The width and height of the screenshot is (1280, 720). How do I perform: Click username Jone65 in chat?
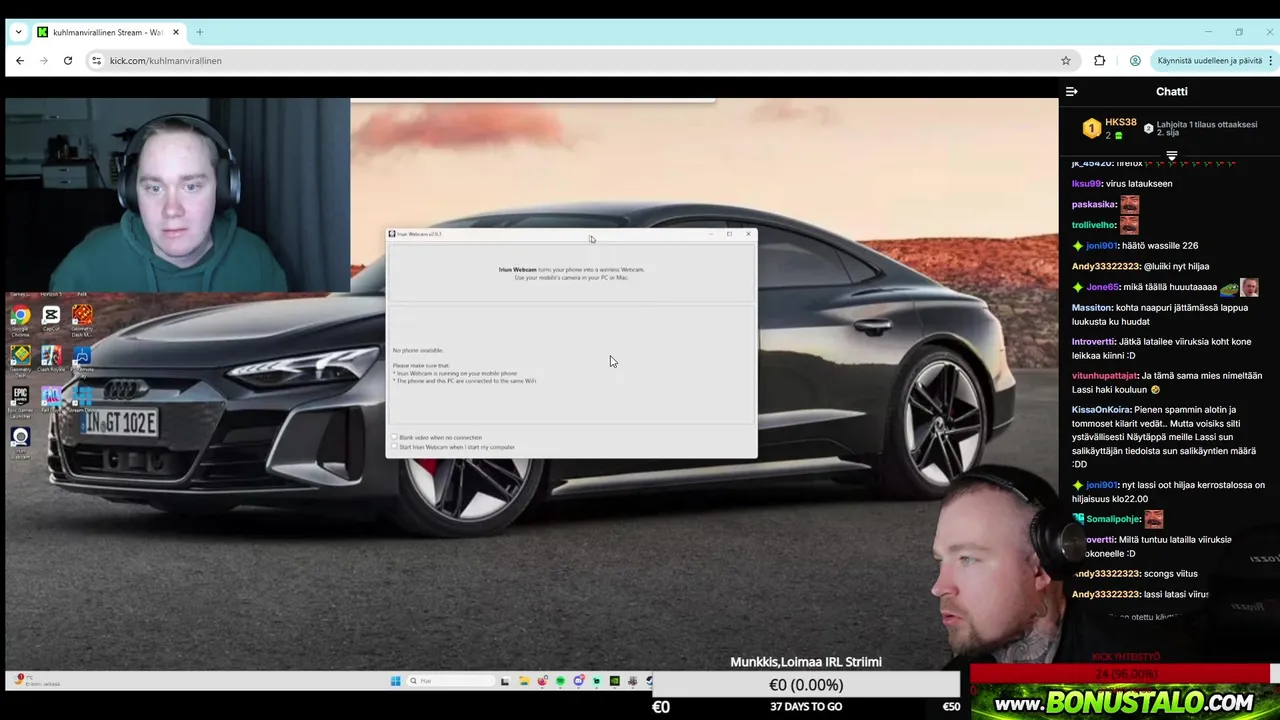point(1102,287)
